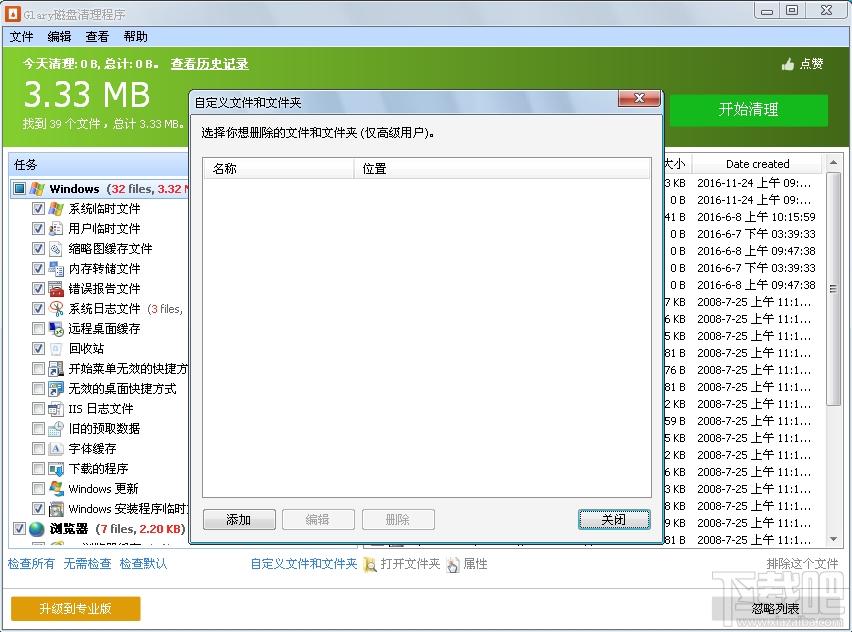Click the file list scroll up arrow
Image resolution: width=852 pixels, height=632 pixels.
(833, 162)
